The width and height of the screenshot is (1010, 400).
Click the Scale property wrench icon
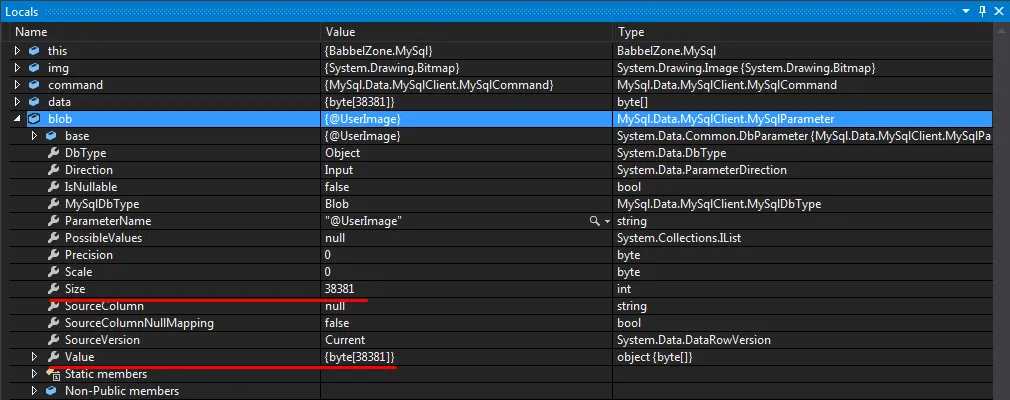click(53, 272)
